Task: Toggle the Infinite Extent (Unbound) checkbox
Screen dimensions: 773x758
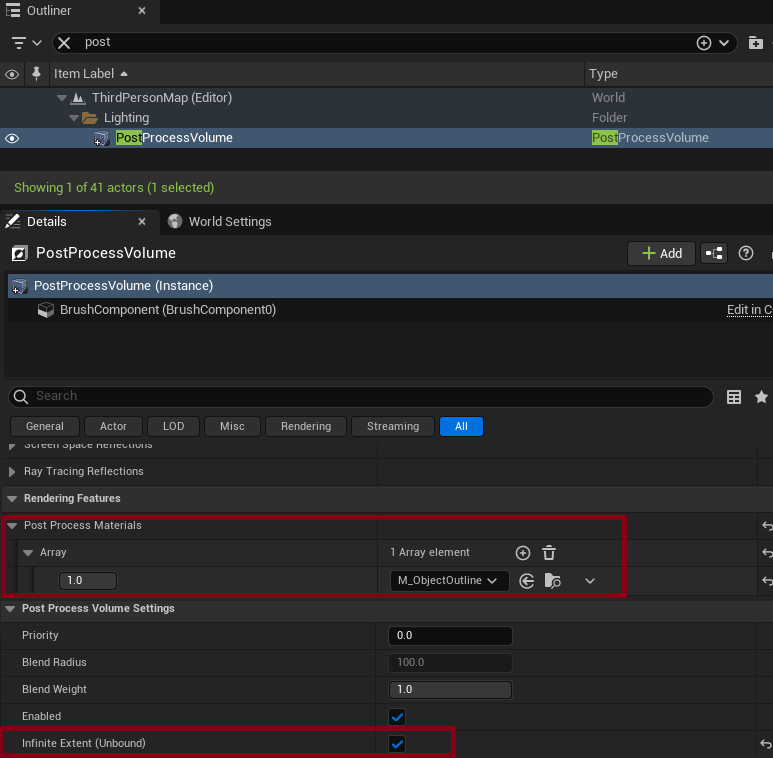Action: click(397, 744)
